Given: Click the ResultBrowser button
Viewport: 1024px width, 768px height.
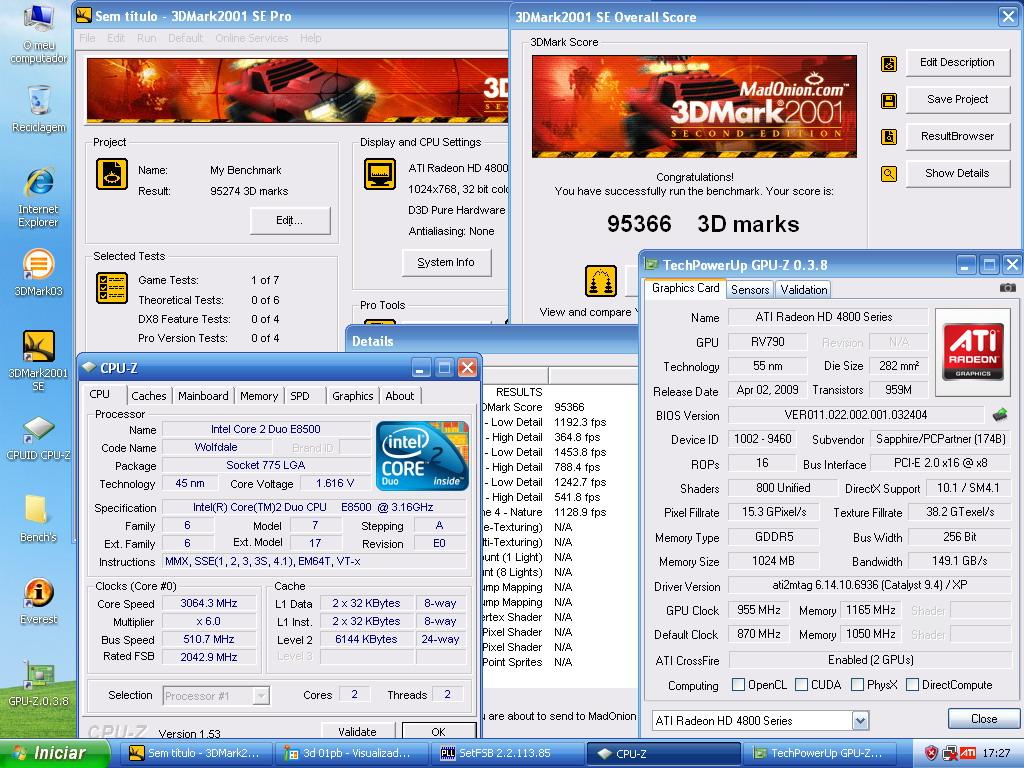Looking at the screenshot, I should 957,136.
